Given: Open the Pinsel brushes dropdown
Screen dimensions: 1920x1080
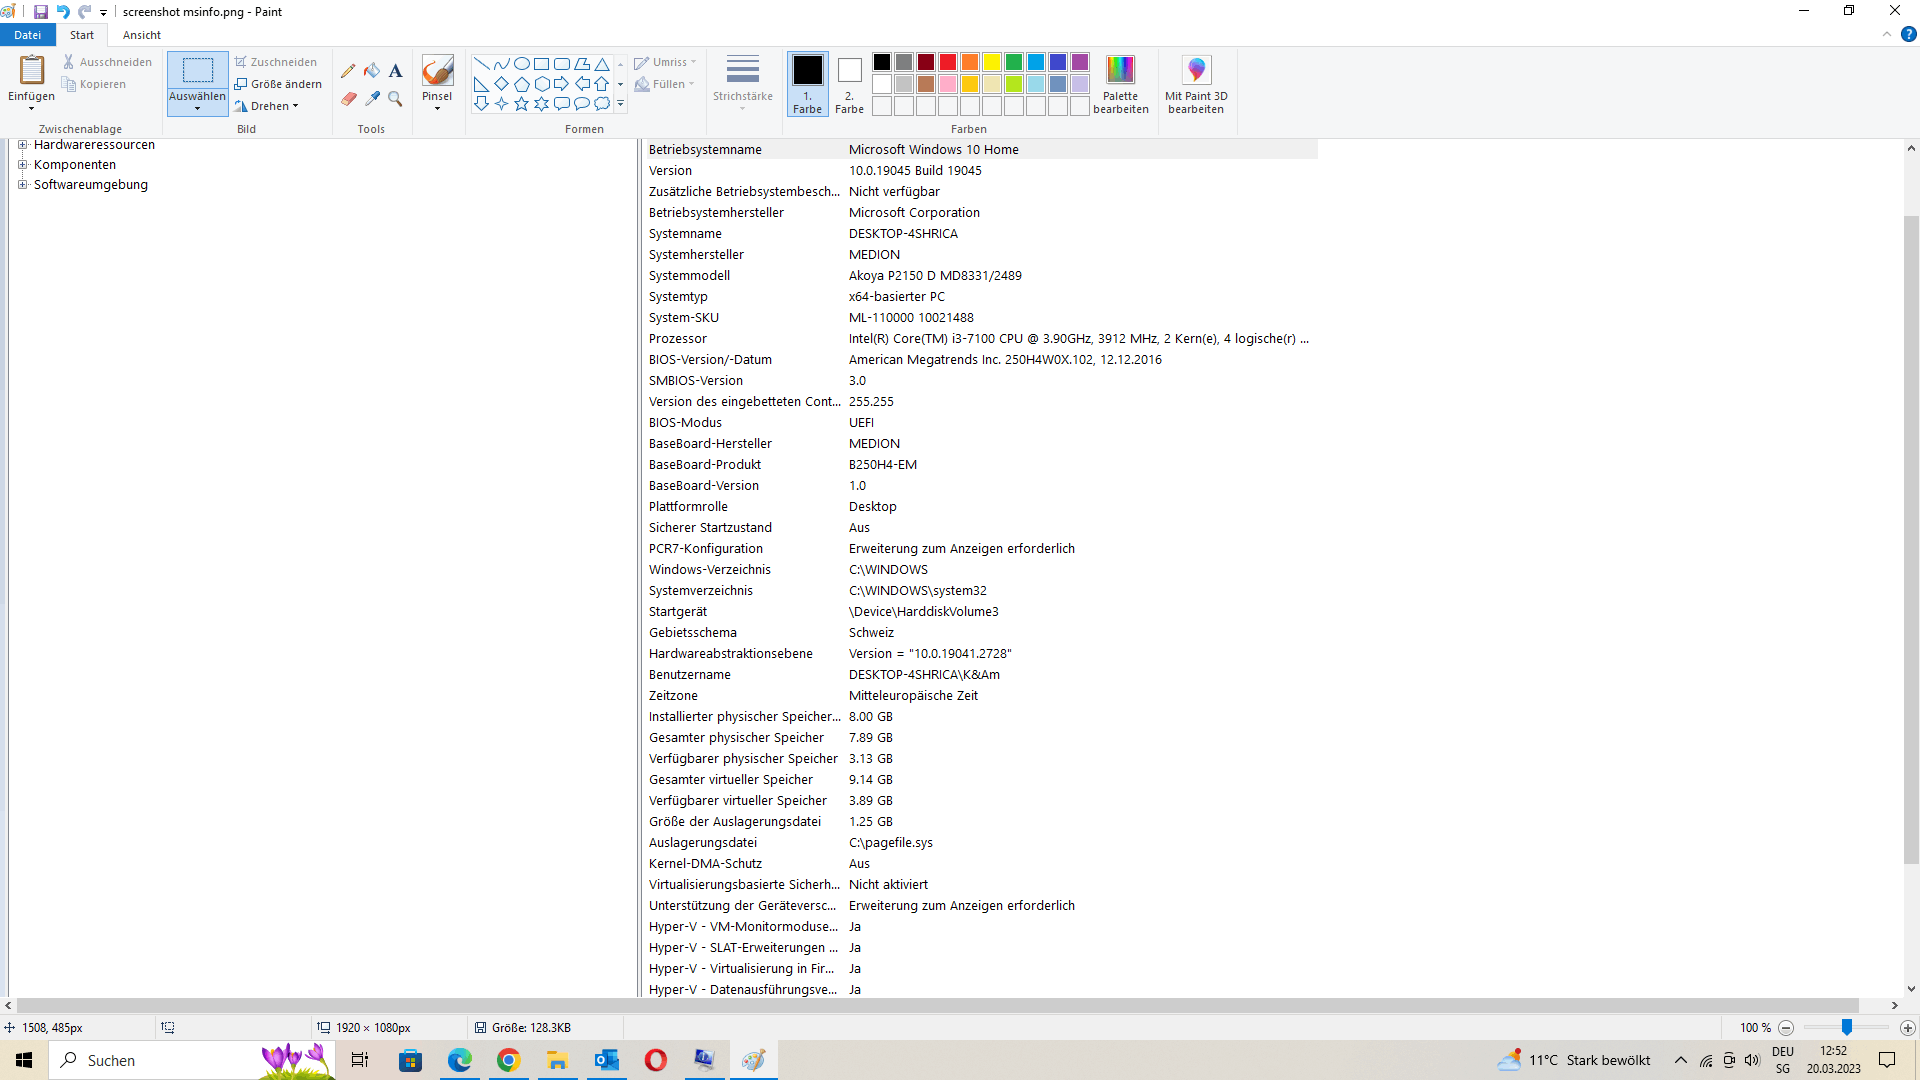Looking at the screenshot, I should (x=437, y=108).
